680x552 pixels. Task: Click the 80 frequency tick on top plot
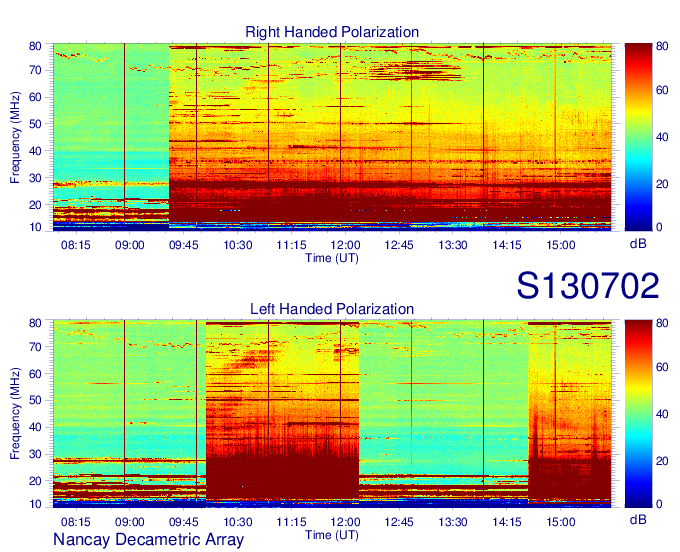36,46
